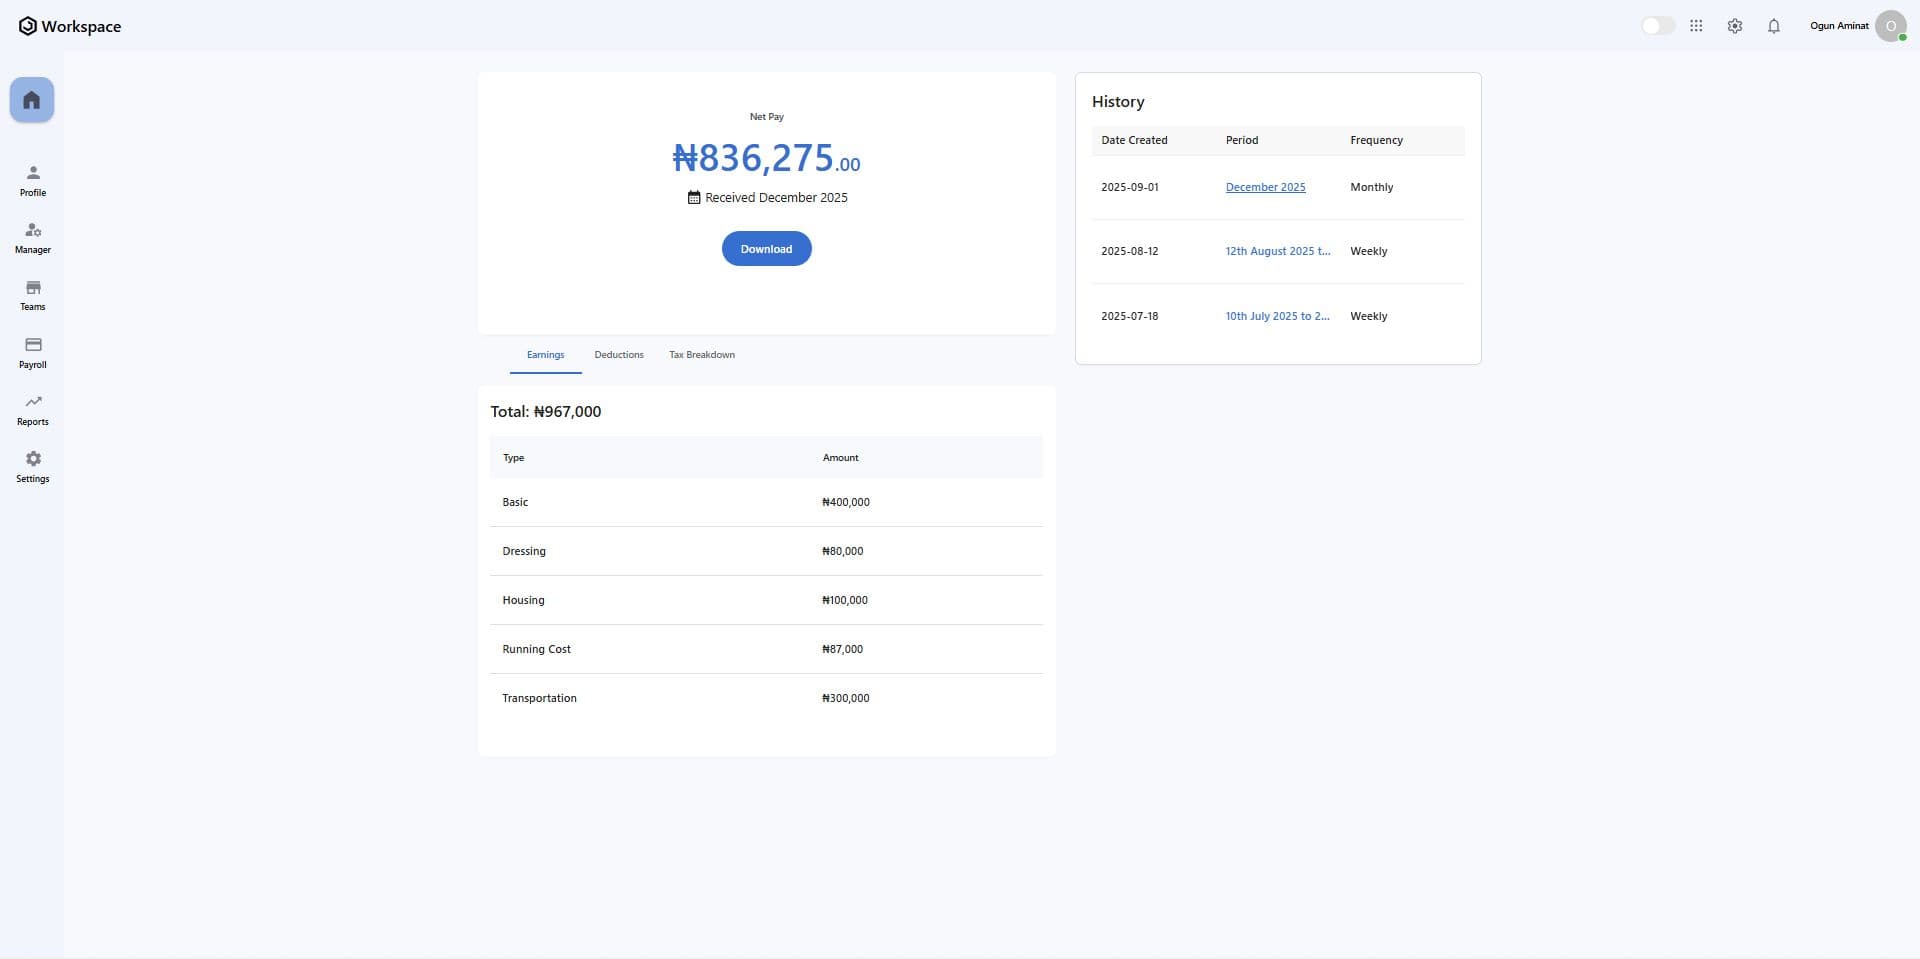The width and height of the screenshot is (1920, 959).
Task: Open the top-bar settings gear
Action: click(1735, 26)
